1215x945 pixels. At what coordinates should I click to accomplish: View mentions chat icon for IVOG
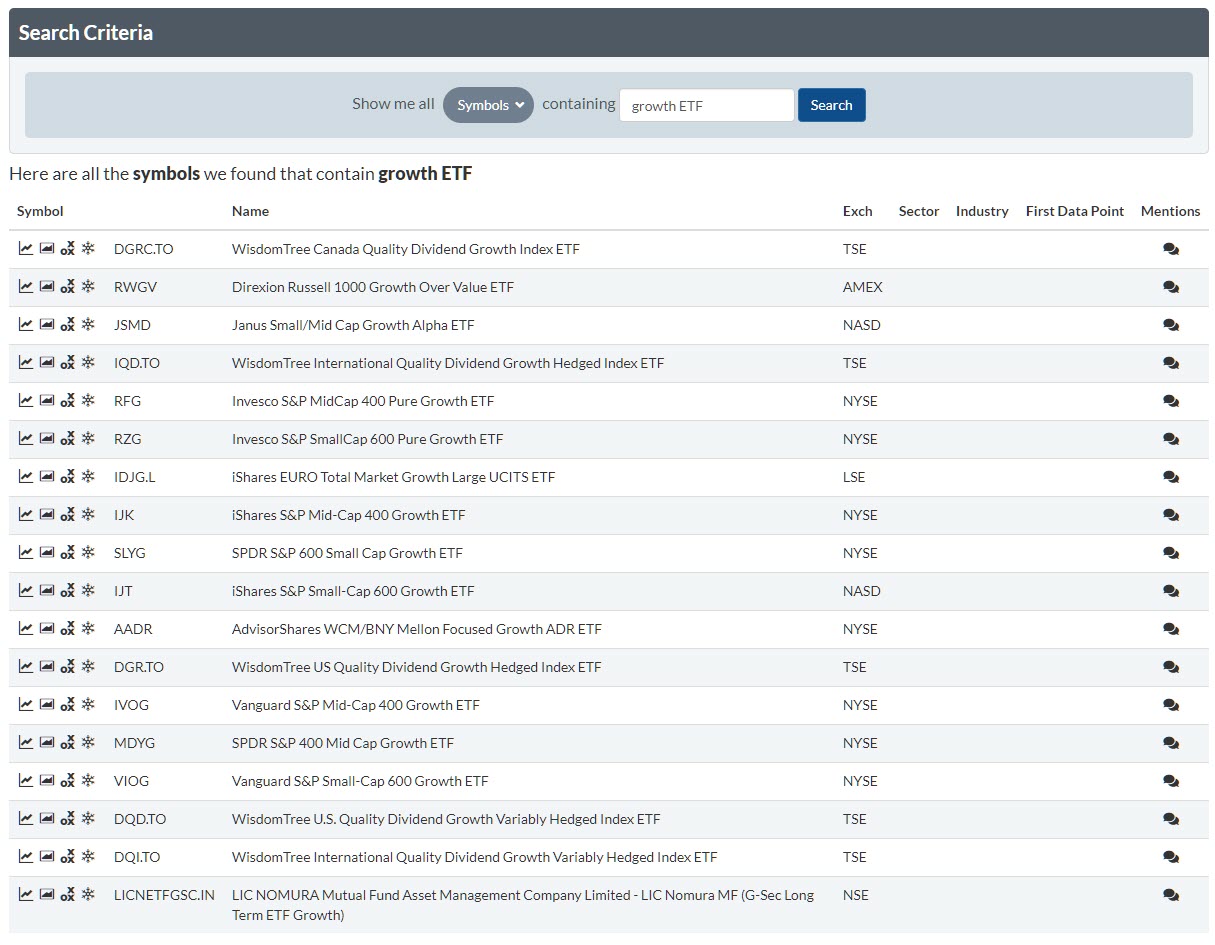(1171, 705)
